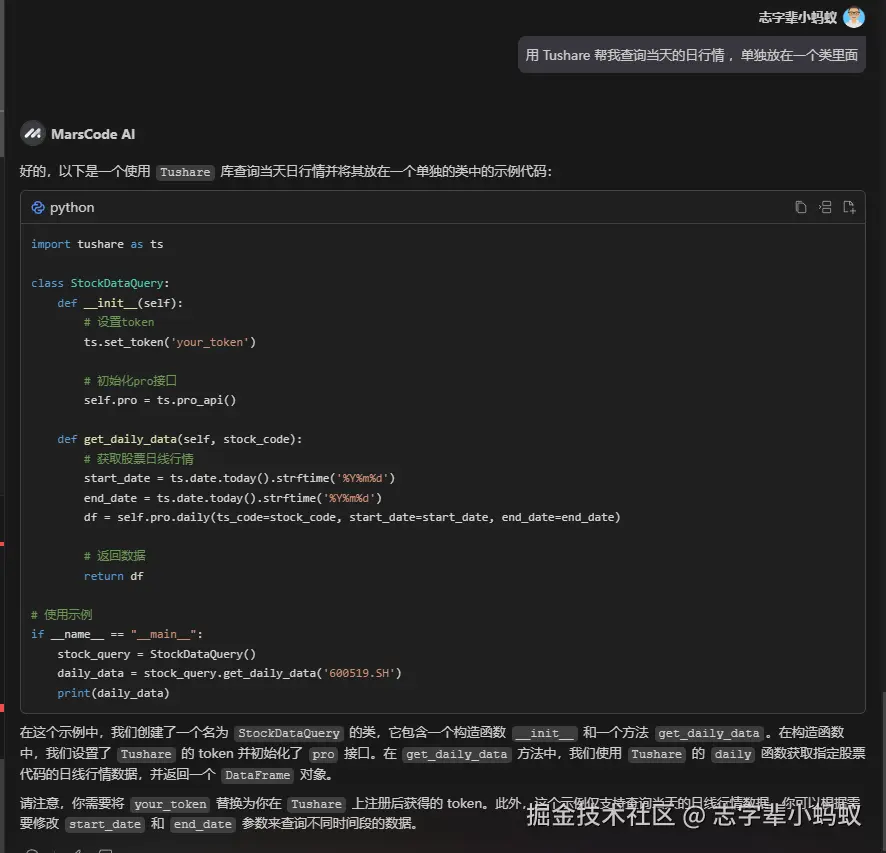
Task: Insert code at cursor icon
Action: (x=825, y=207)
